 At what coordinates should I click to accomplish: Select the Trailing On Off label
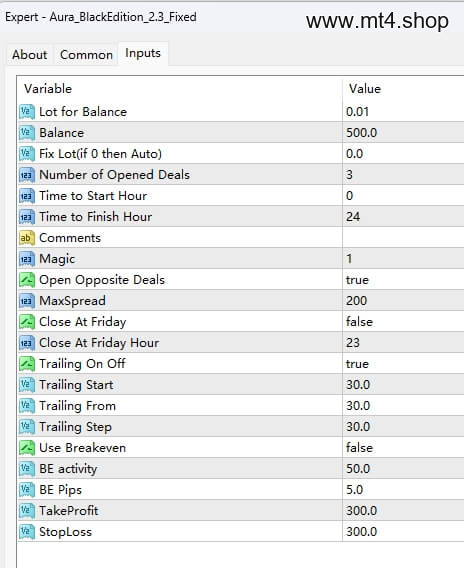(x=82, y=364)
